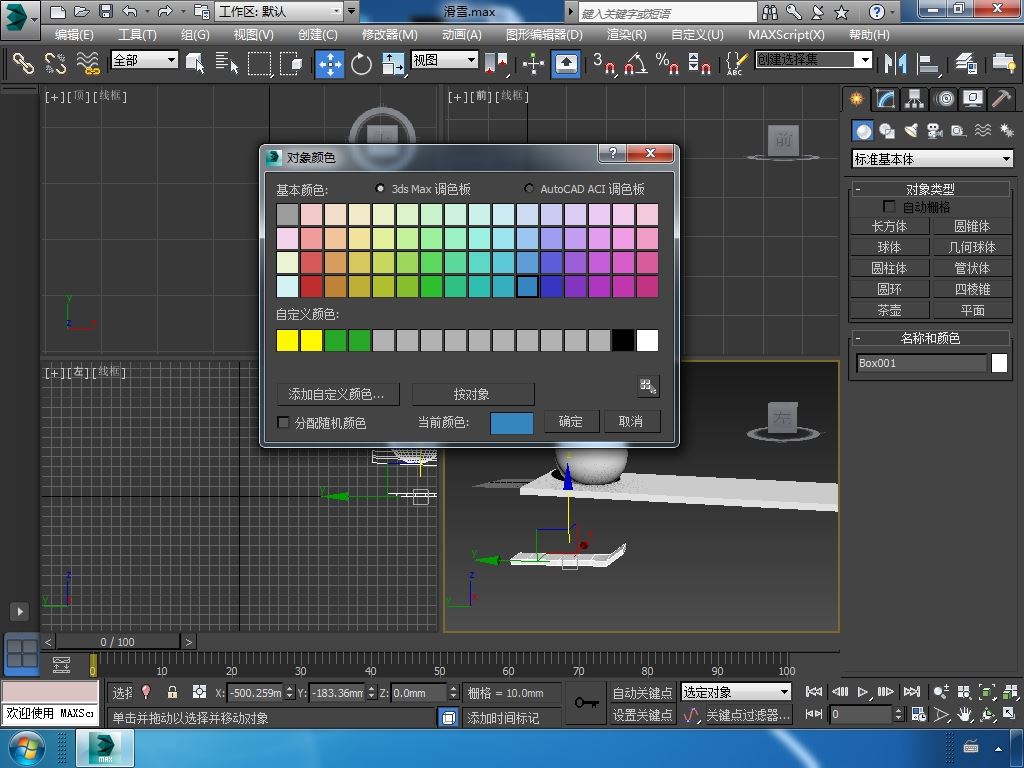1024x768 pixels.
Task: Click the Mirror tool icon
Action: point(895,63)
